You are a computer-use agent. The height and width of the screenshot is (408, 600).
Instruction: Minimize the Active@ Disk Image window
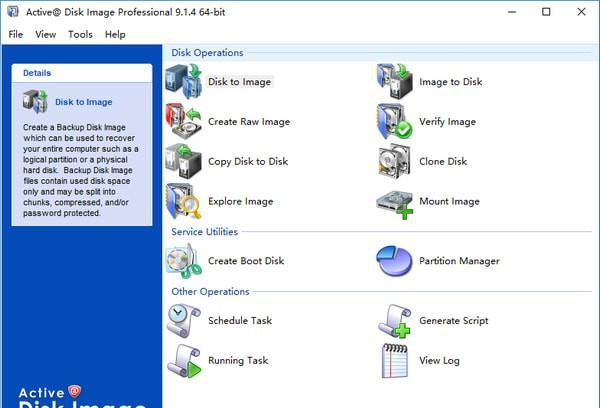pos(512,12)
